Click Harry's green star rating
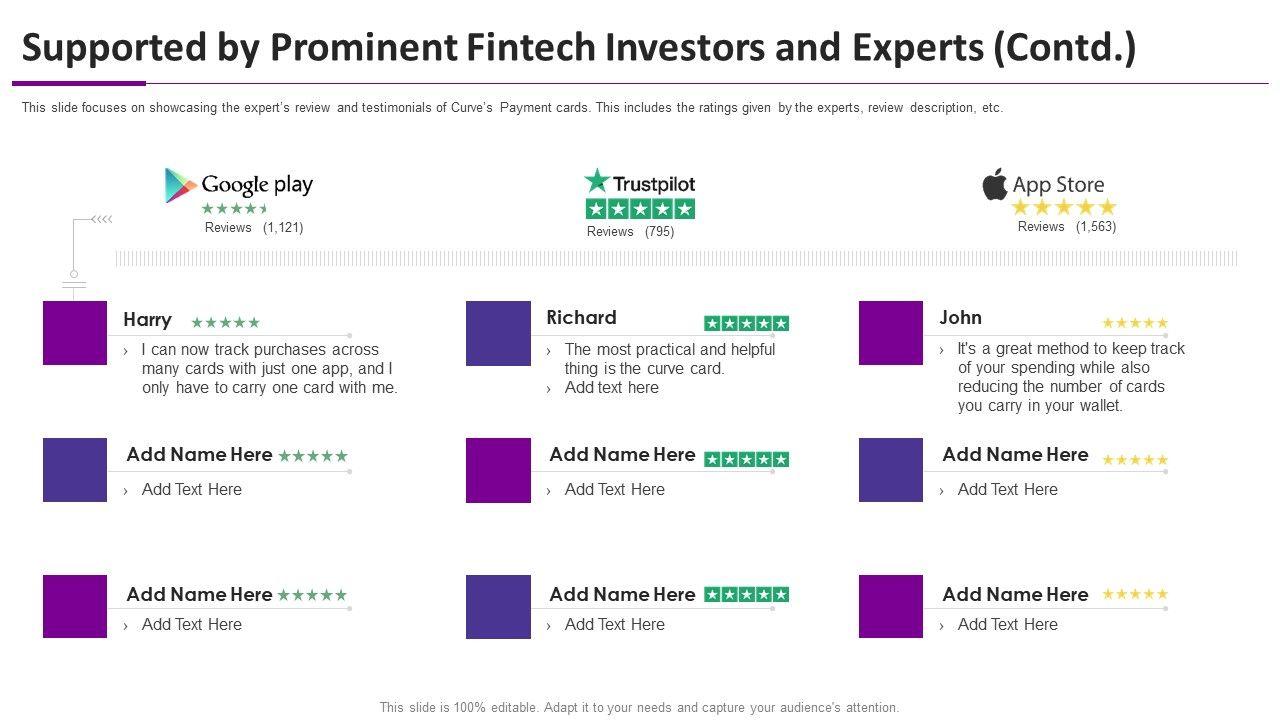1280x720 pixels. click(x=225, y=323)
